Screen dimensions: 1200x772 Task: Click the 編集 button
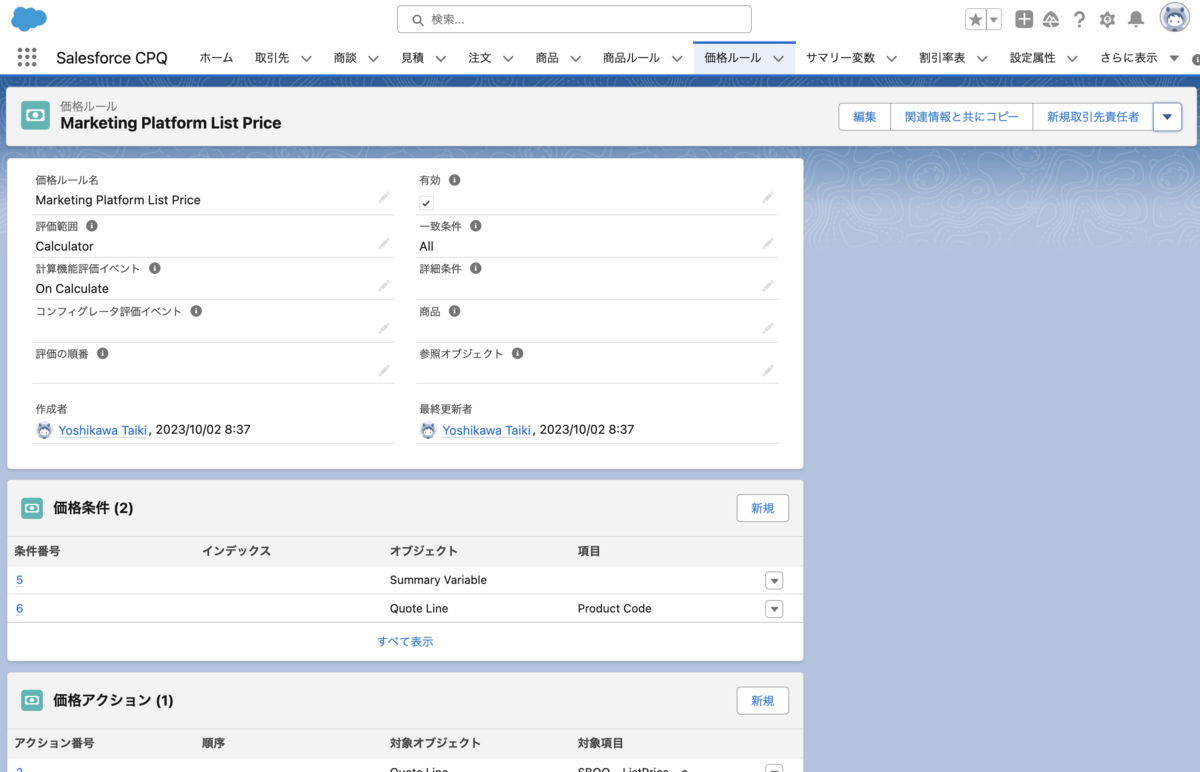(x=863, y=116)
